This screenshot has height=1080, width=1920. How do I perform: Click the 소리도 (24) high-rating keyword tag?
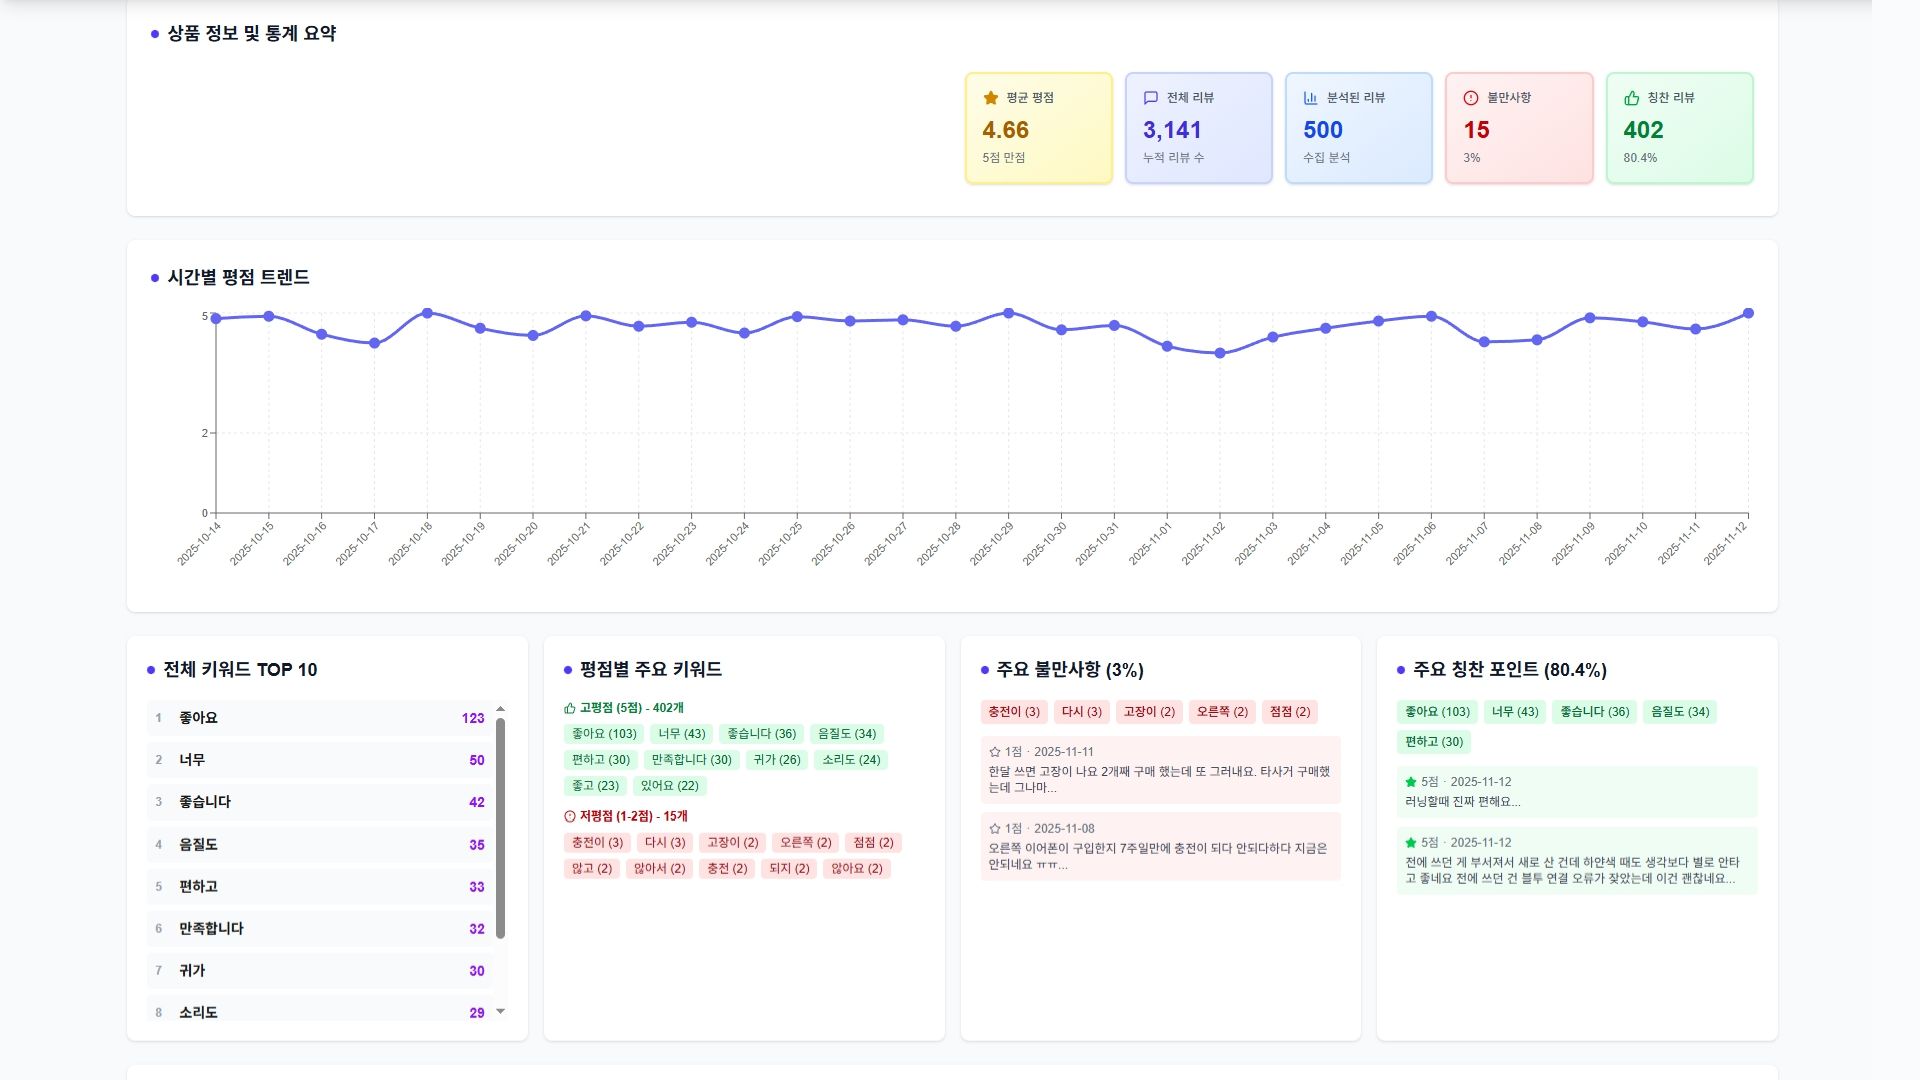pyautogui.click(x=851, y=760)
